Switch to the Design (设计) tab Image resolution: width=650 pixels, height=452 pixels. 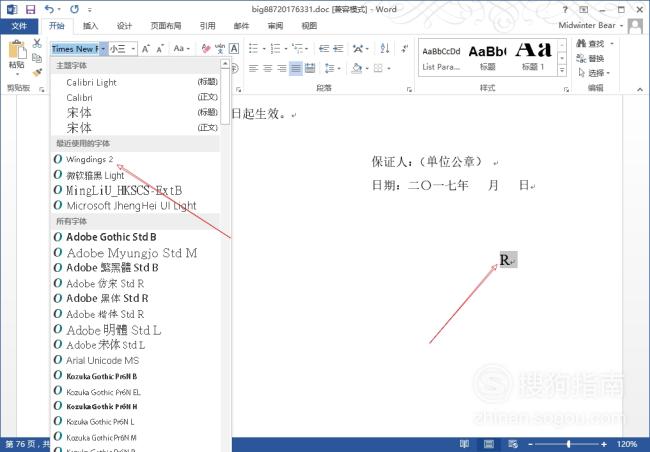pos(124,26)
